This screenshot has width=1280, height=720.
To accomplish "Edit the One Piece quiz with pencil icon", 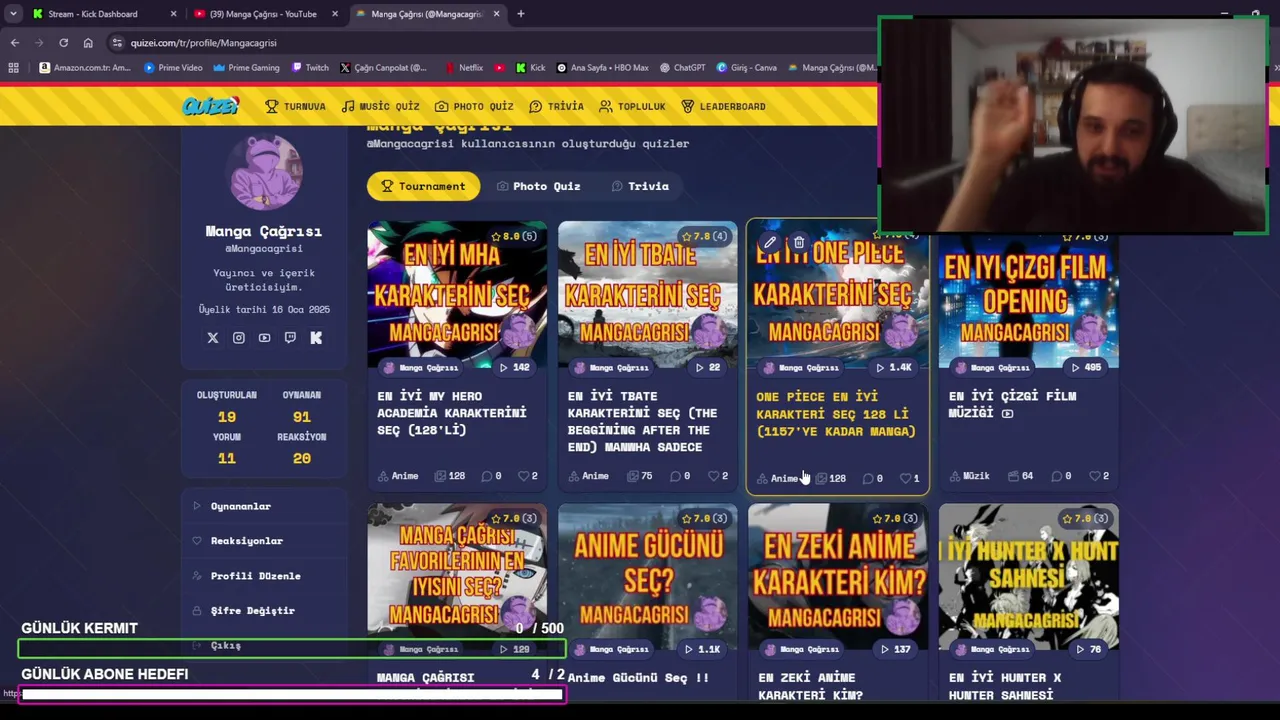I will [x=770, y=242].
